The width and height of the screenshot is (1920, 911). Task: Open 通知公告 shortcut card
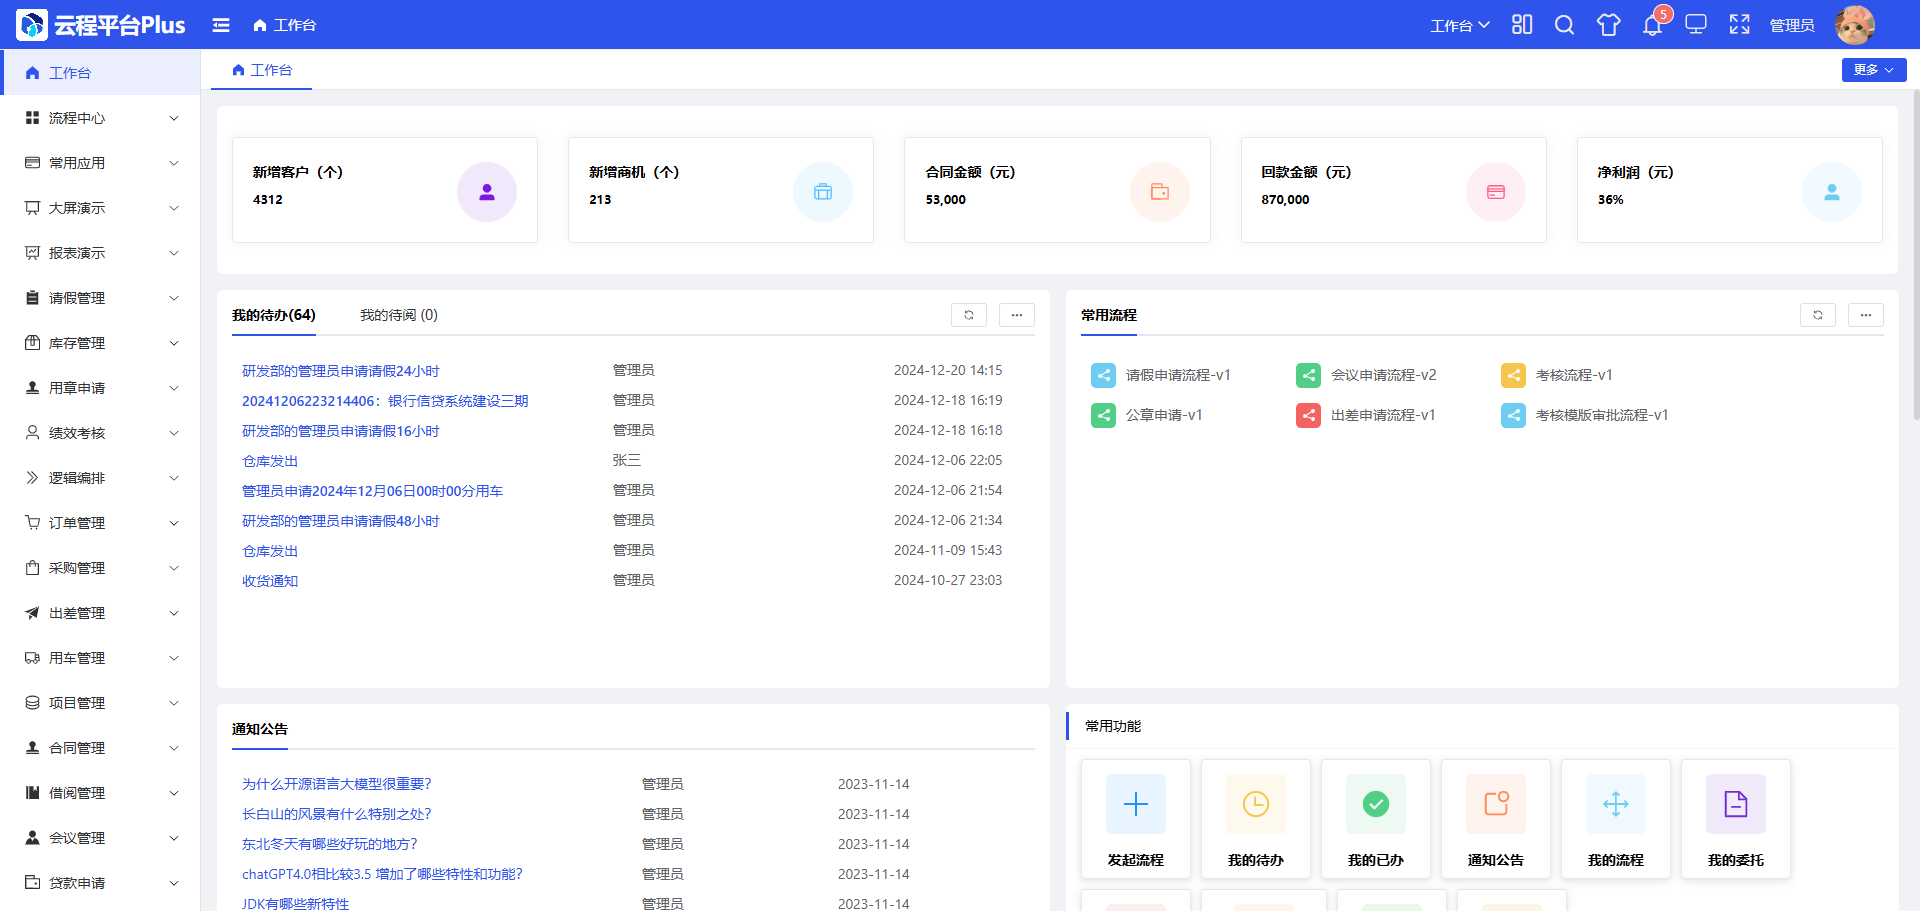click(1496, 819)
